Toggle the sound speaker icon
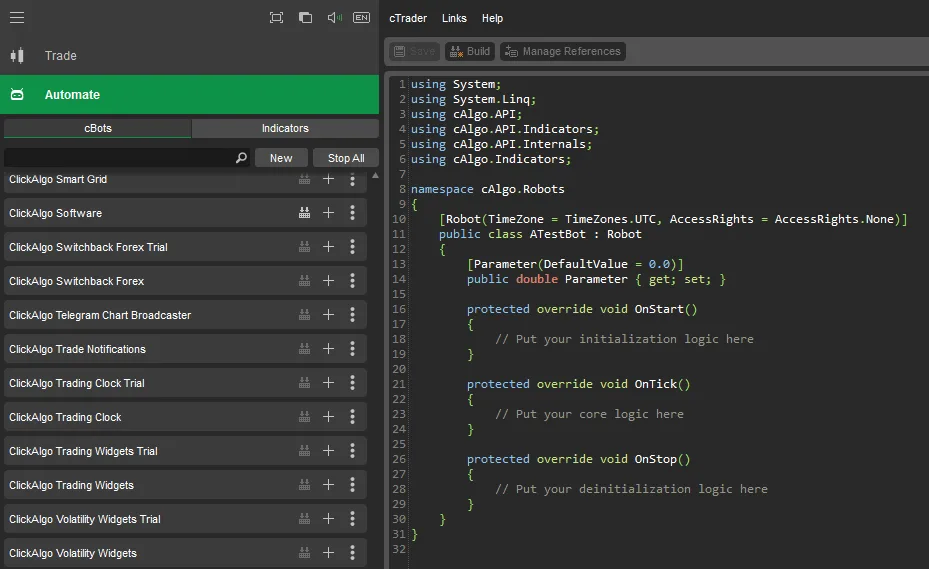This screenshot has width=929, height=569. (334, 18)
